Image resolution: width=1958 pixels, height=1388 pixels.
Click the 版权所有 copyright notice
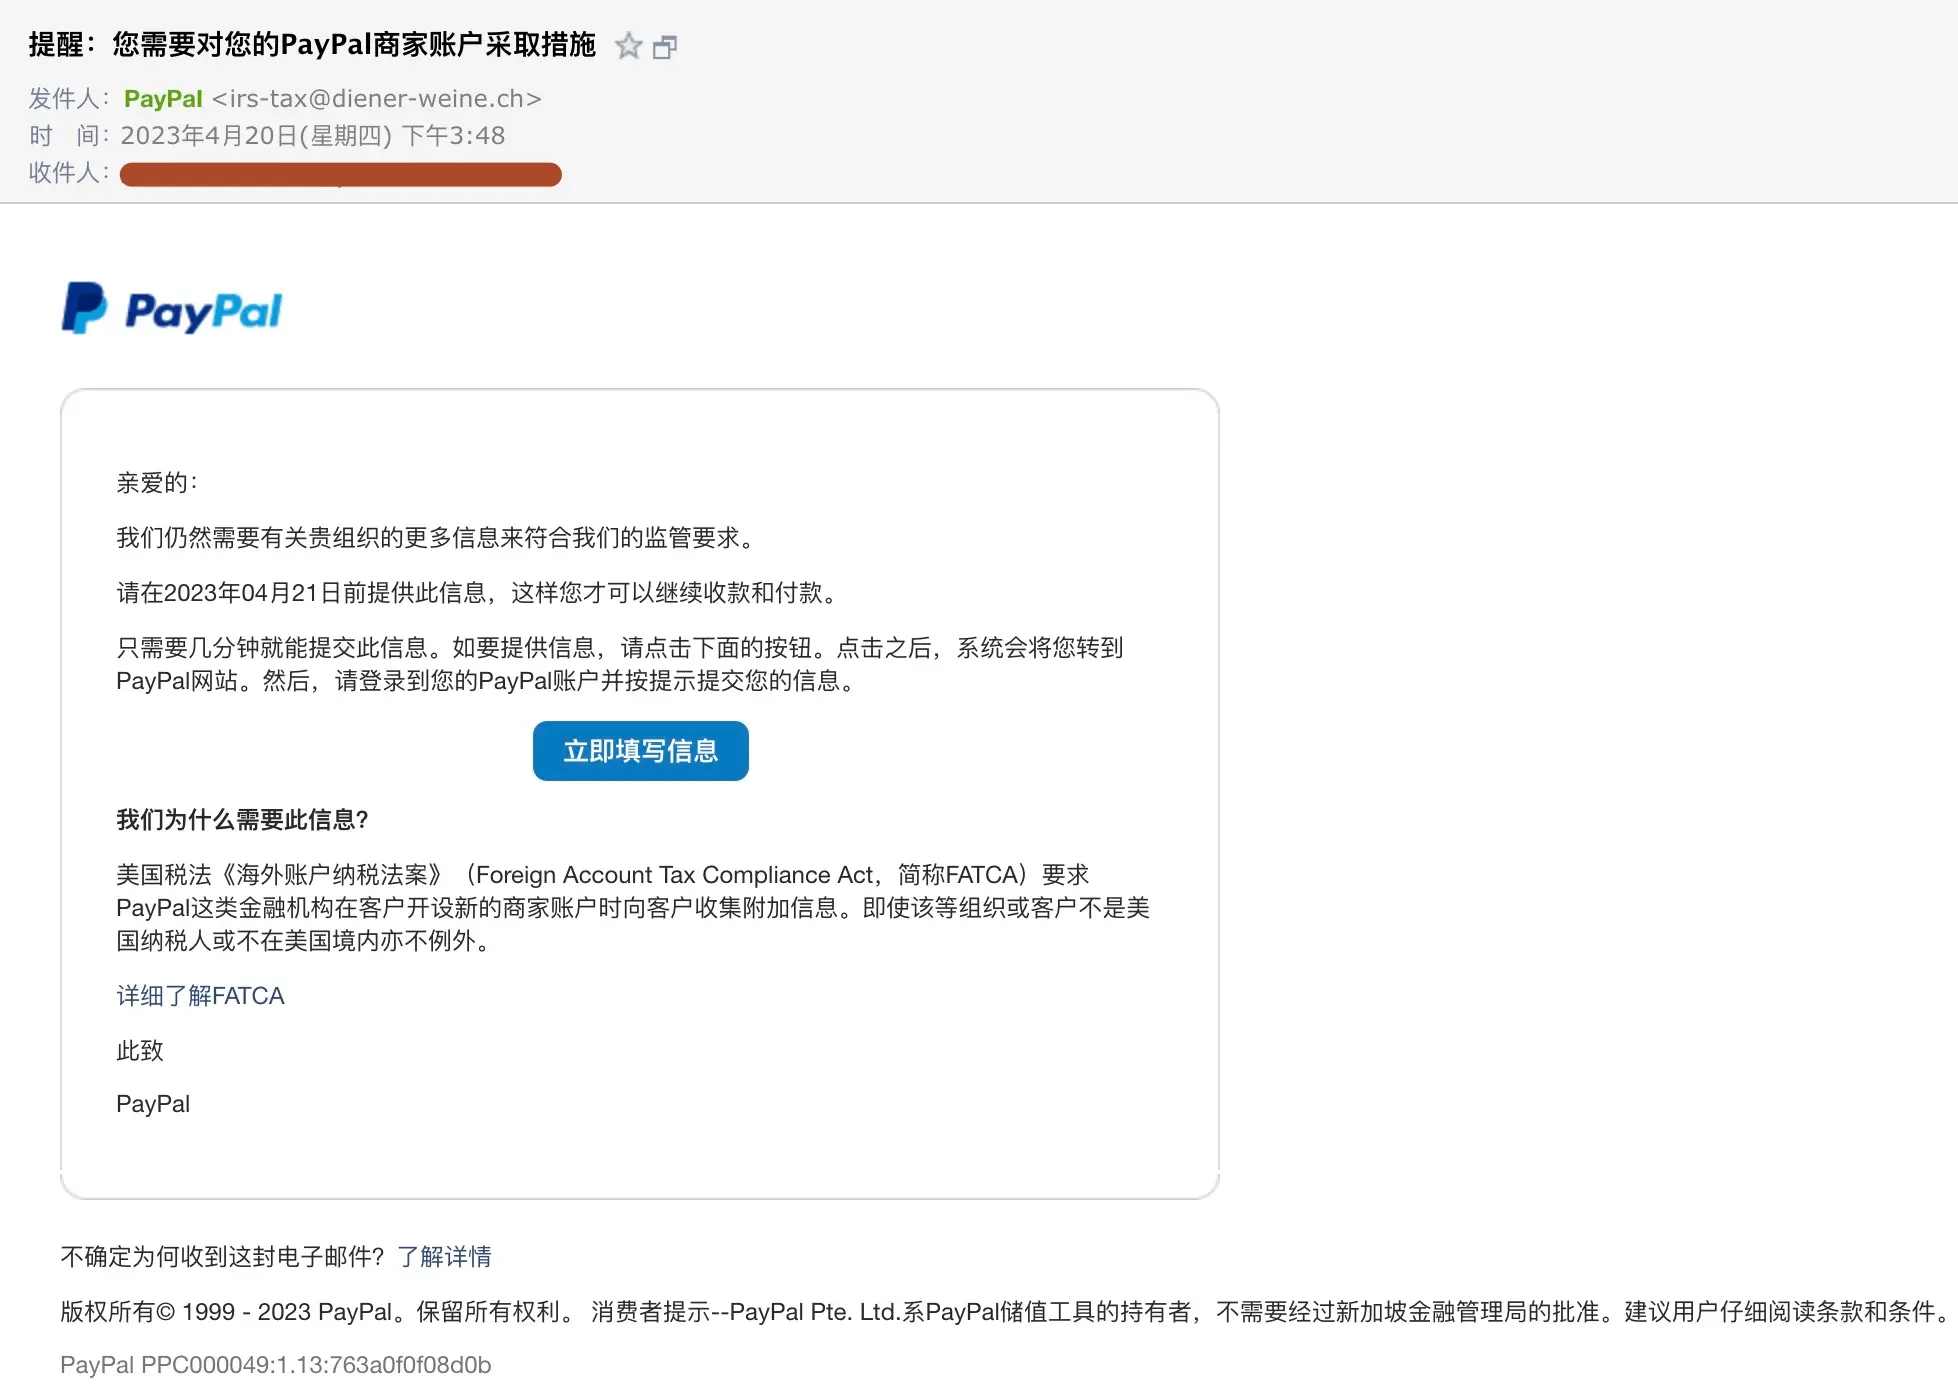coord(1004,1312)
